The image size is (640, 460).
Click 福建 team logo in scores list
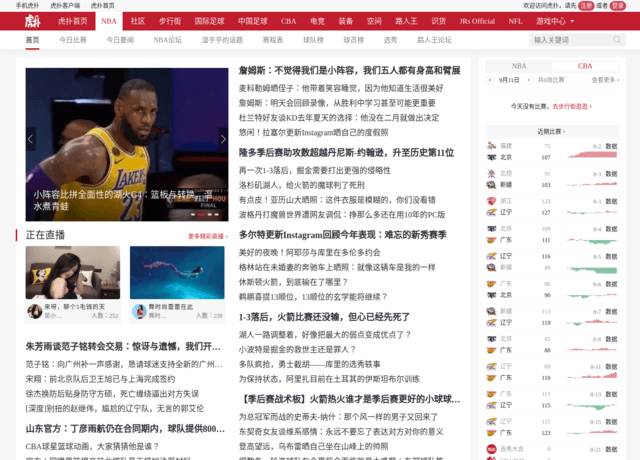pyautogui.click(x=491, y=146)
